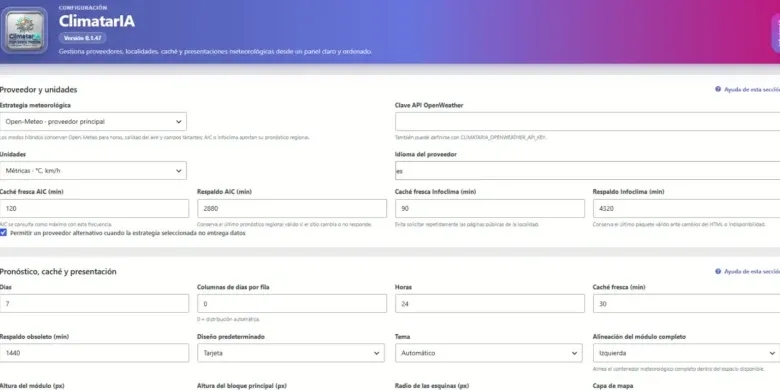This screenshot has width=780, height=390.
Task: Expand Tema dropdown Automático
Action: (x=488, y=353)
